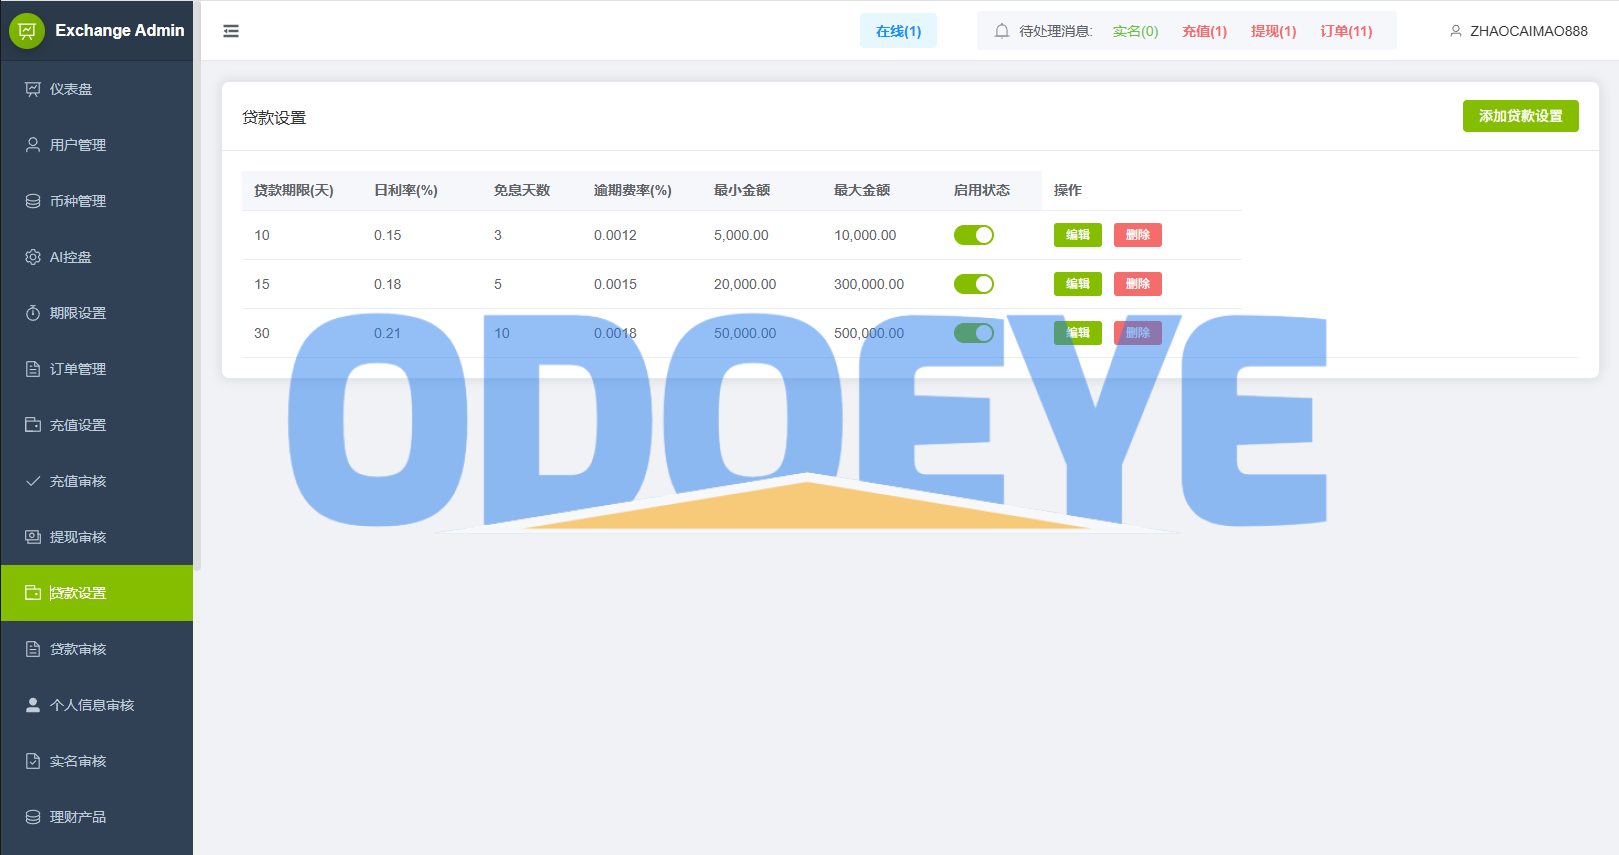Click the user avatar icon beside ZHAOCAIMAO888

pyautogui.click(x=1455, y=31)
